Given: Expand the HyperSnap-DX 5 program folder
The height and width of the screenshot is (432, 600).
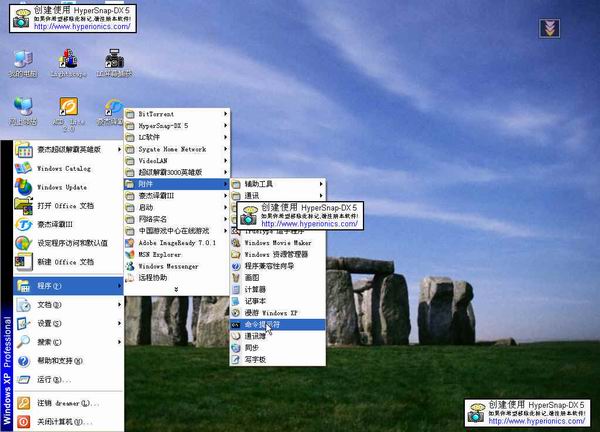Looking at the screenshot, I should (x=177, y=126).
